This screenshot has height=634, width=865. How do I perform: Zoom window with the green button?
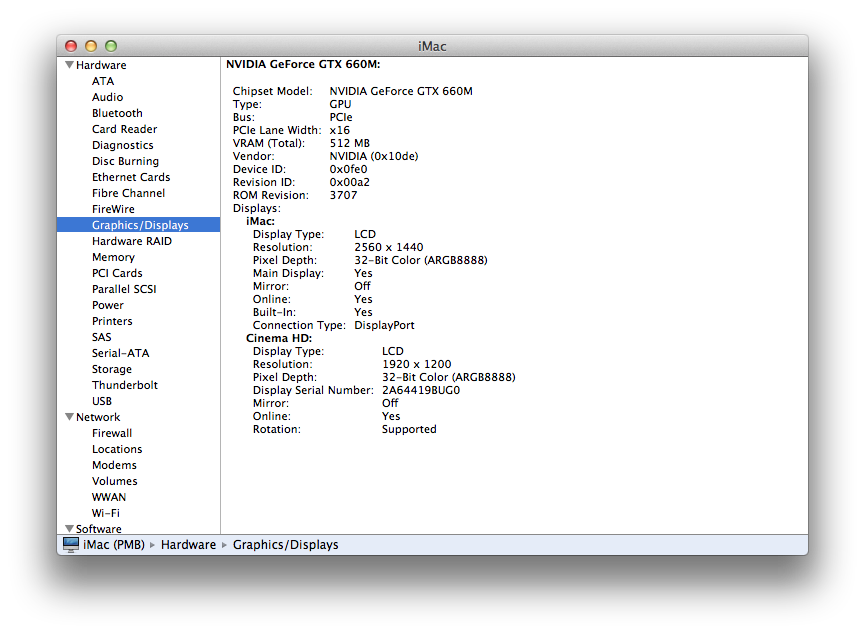click(111, 46)
